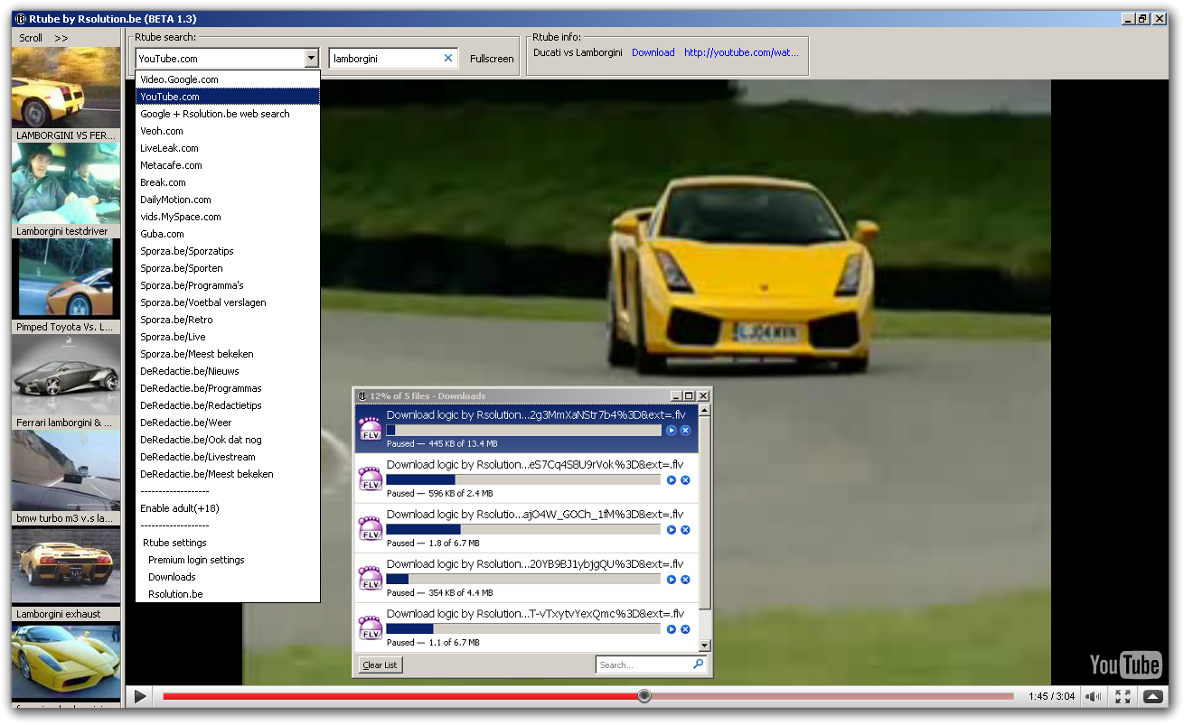Open the Lamborgini testdriver video thumbnail
The image size is (1184, 725).
[x=66, y=183]
